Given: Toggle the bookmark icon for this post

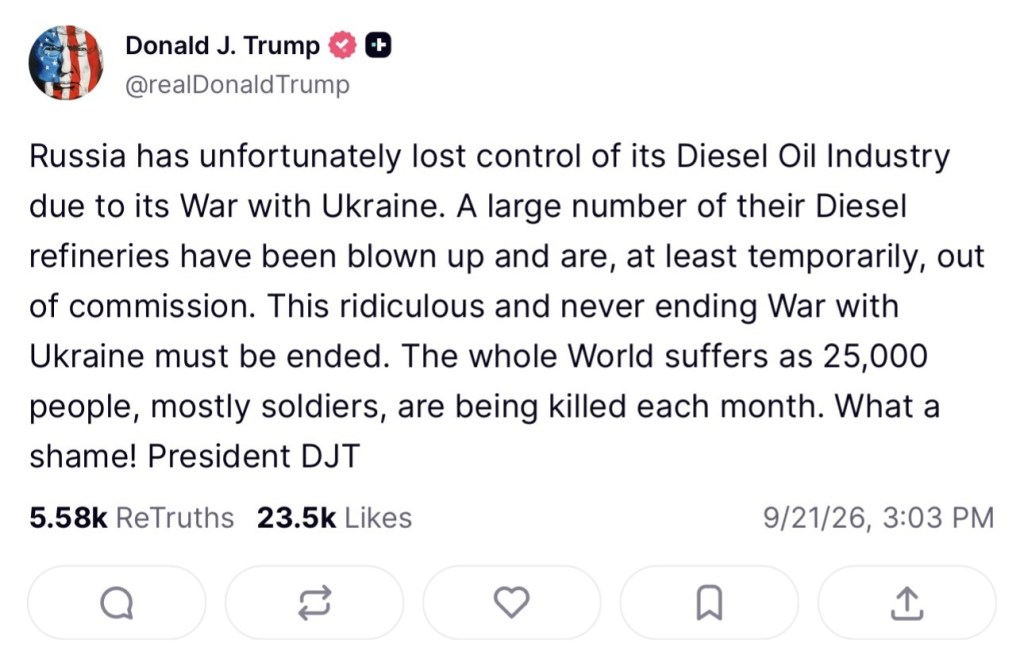Looking at the screenshot, I should pos(709,602).
